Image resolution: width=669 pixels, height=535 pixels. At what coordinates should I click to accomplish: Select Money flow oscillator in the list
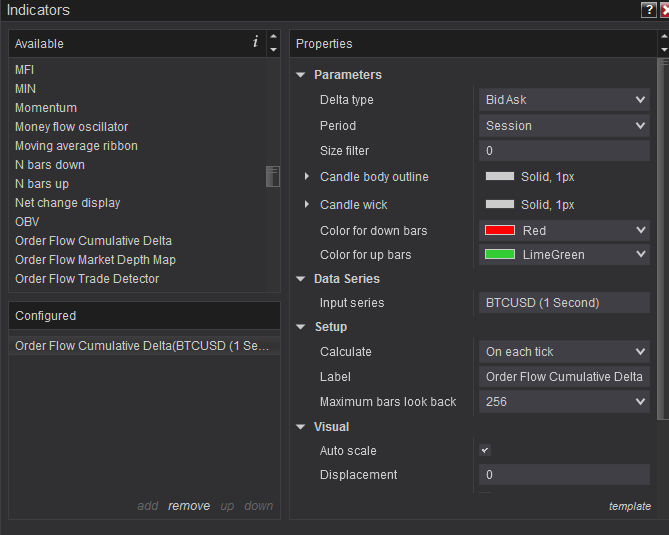pyautogui.click(x=72, y=127)
